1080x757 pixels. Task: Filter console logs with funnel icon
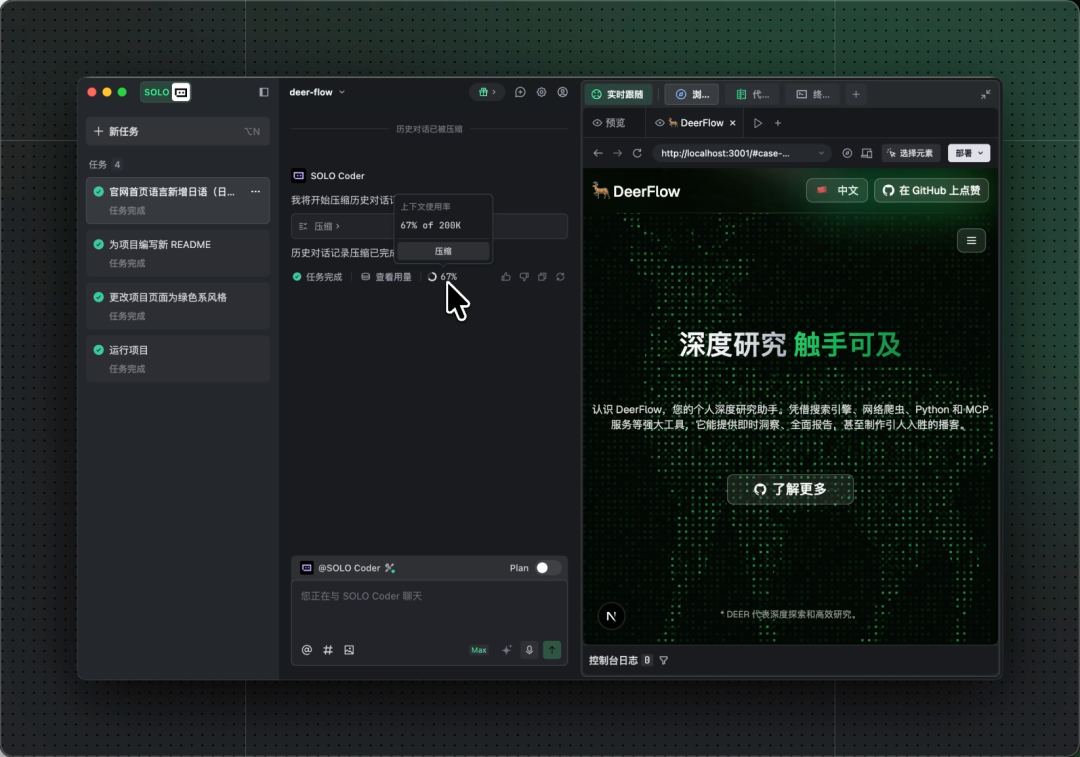pyautogui.click(x=664, y=661)
